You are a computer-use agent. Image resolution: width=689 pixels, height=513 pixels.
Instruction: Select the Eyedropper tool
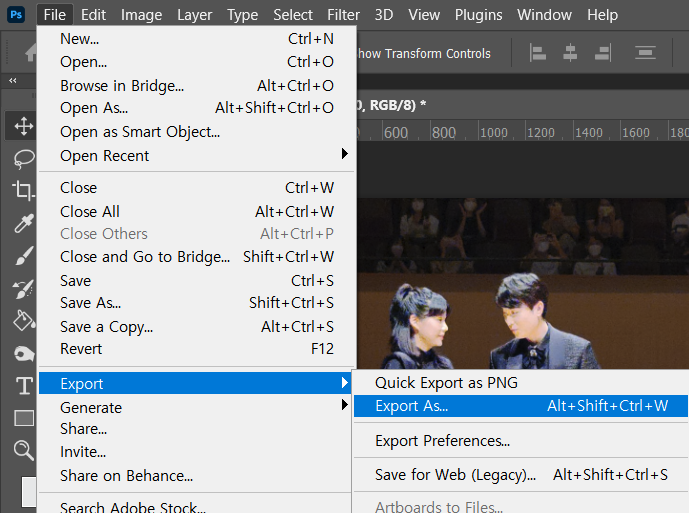24,223
